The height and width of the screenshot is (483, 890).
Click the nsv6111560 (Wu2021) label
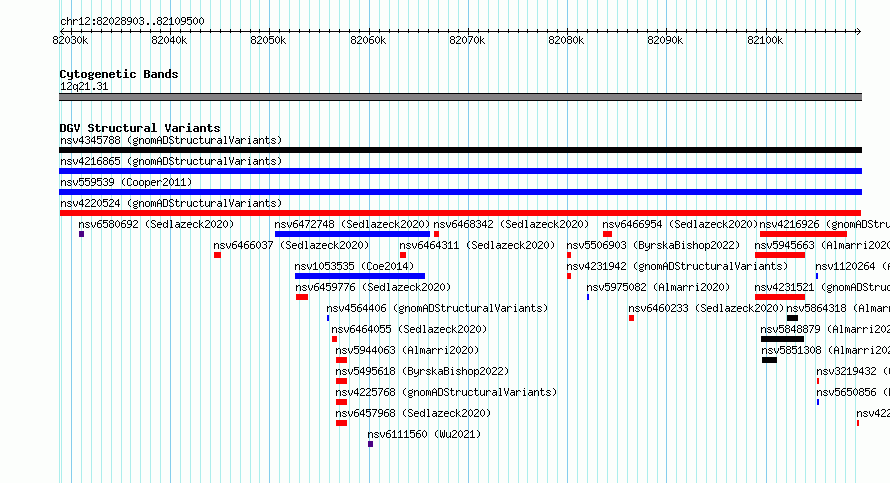pyautogui.click(x=424, y=434)
